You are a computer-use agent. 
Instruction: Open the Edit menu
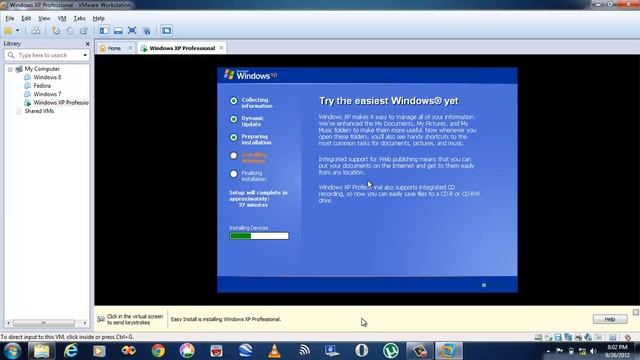pos(26,18)
